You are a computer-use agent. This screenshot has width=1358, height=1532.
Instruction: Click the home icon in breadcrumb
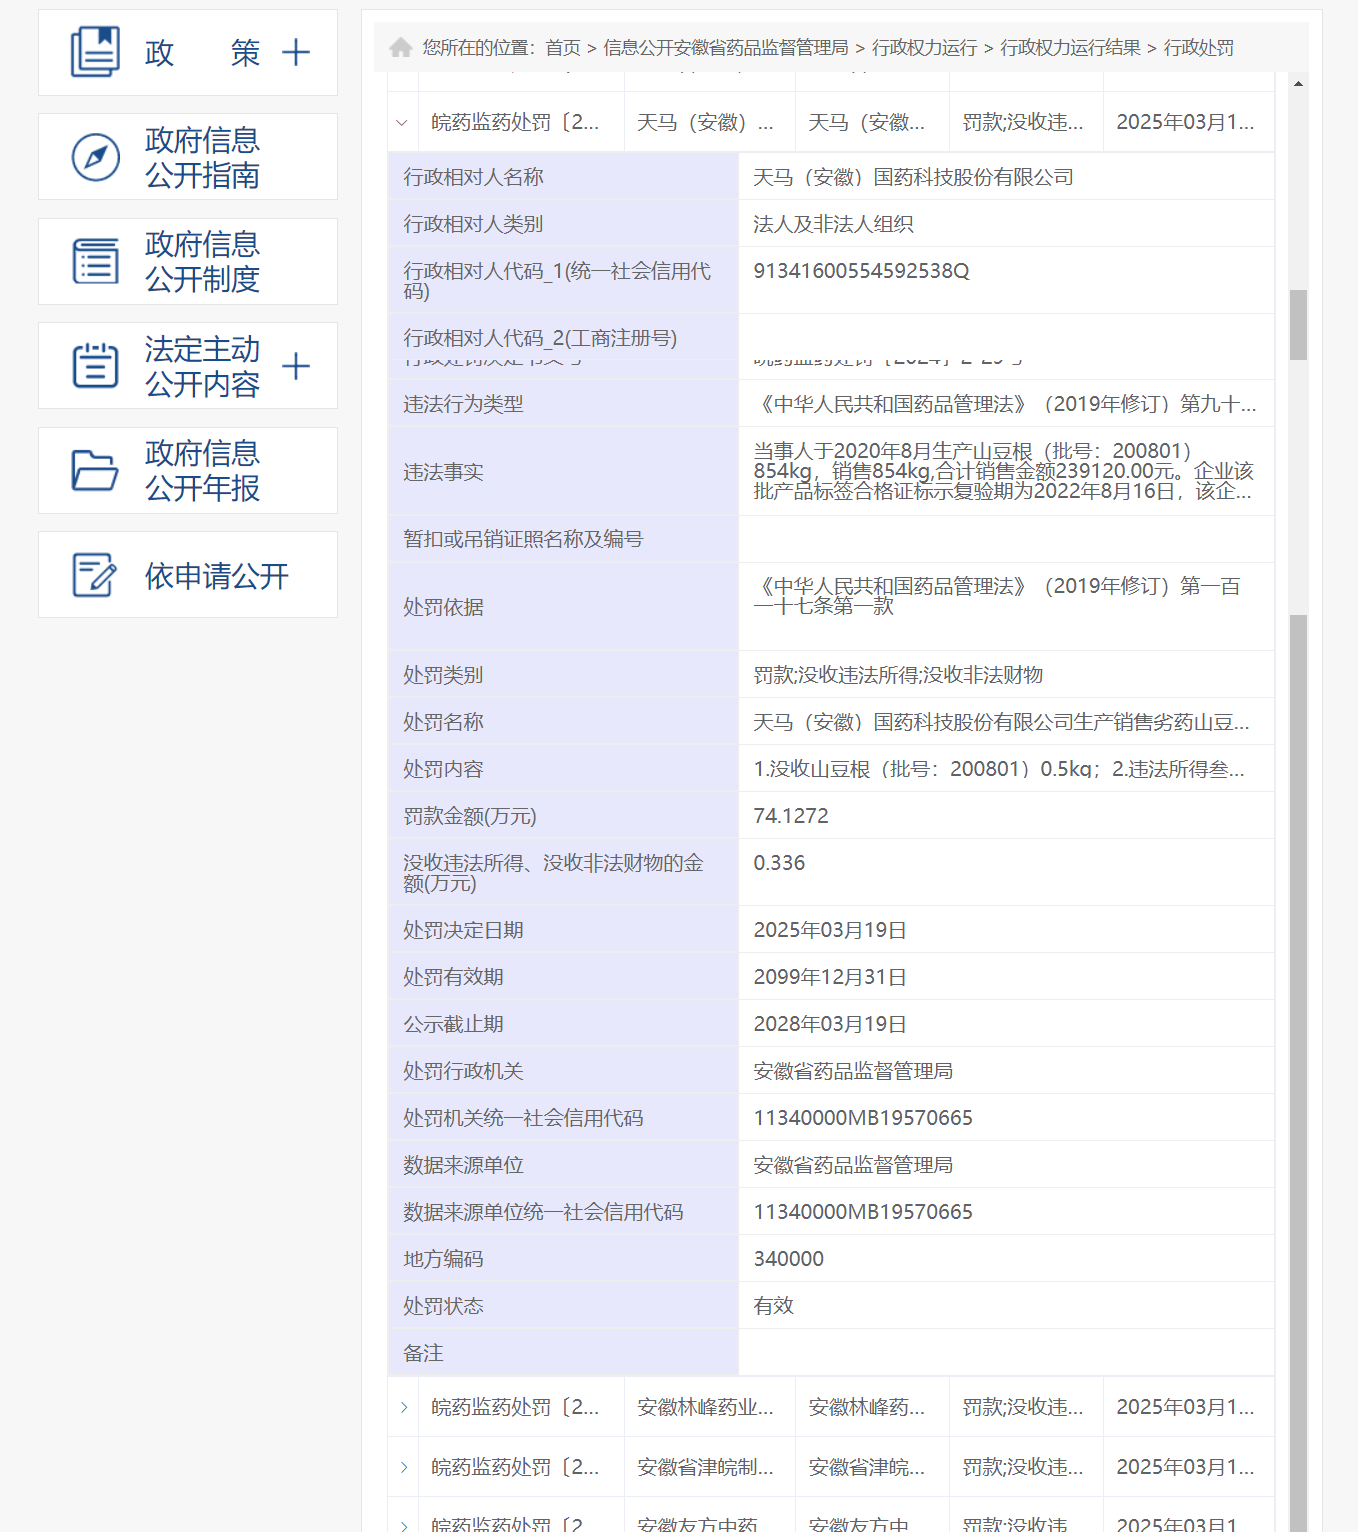click(x=401, y=47)
